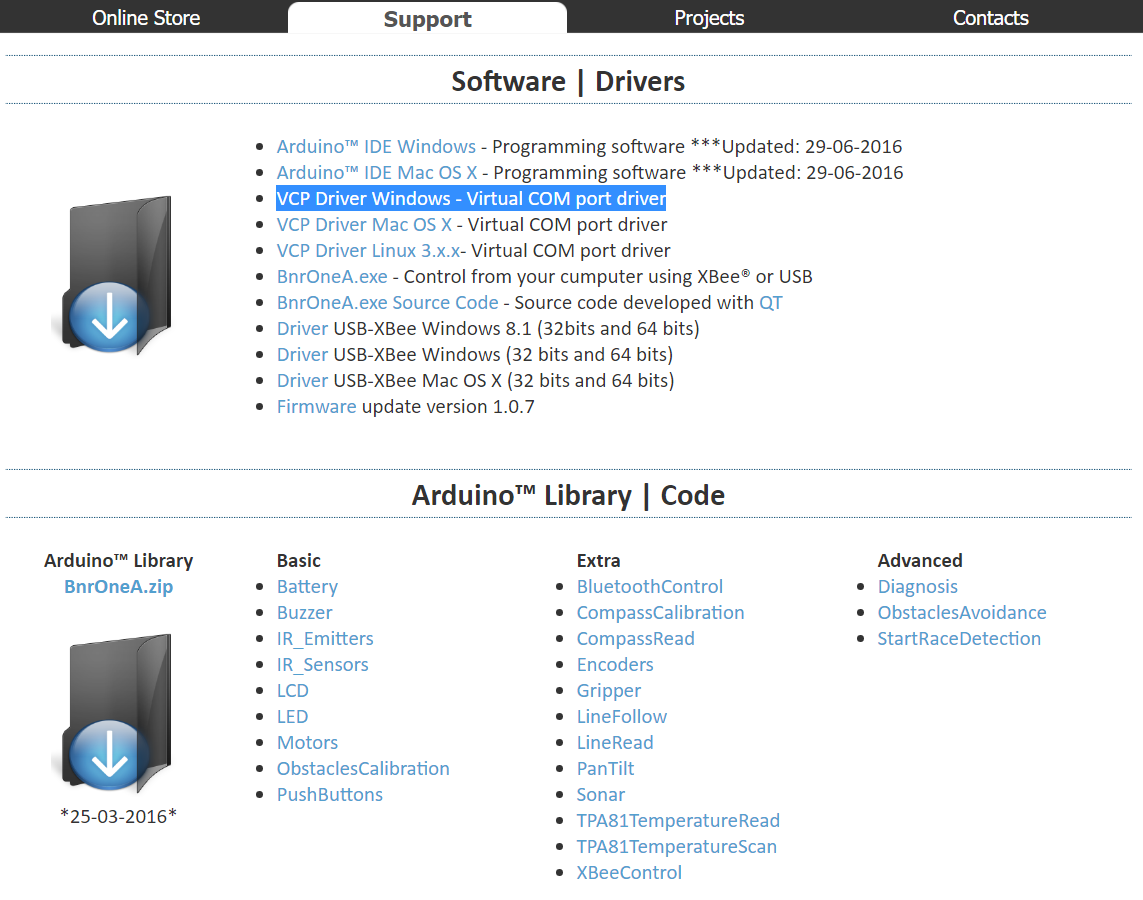Image resolution: width=1143 pixels, height=900 pixels.
Task: Open the IR_Emitters example
Action: 325,639
